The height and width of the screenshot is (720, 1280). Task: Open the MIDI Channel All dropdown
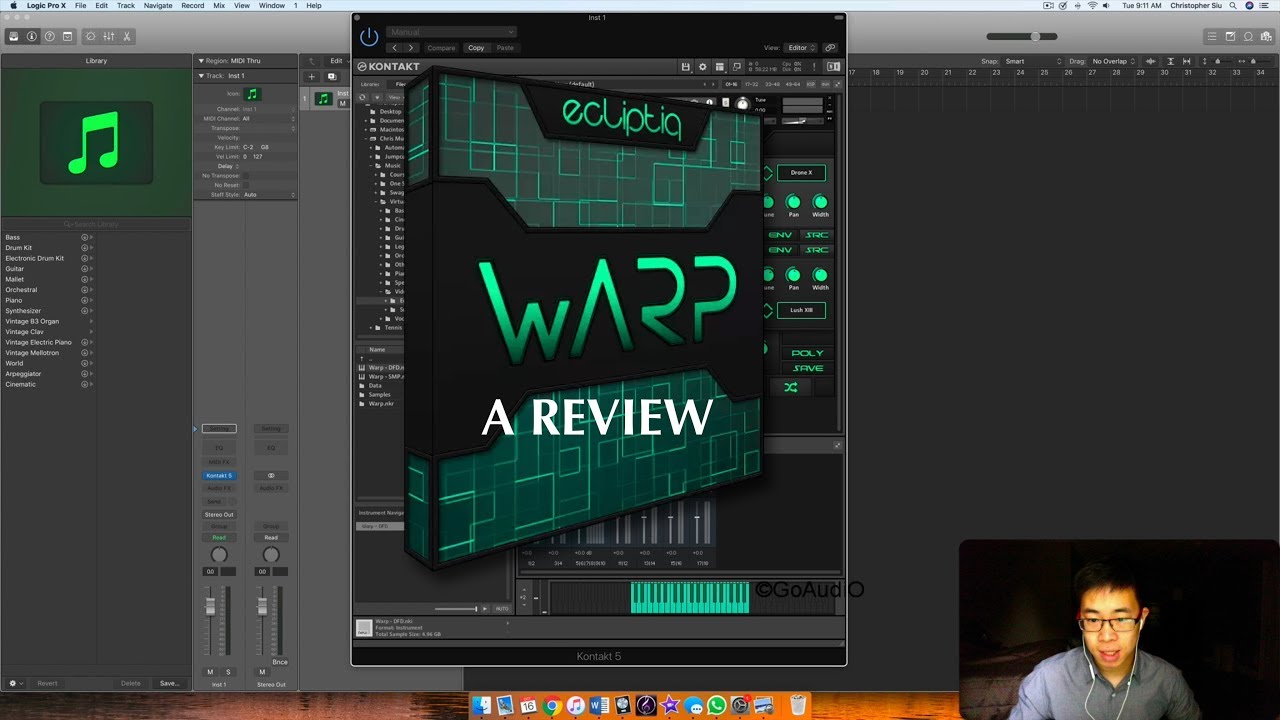point(268,118)
